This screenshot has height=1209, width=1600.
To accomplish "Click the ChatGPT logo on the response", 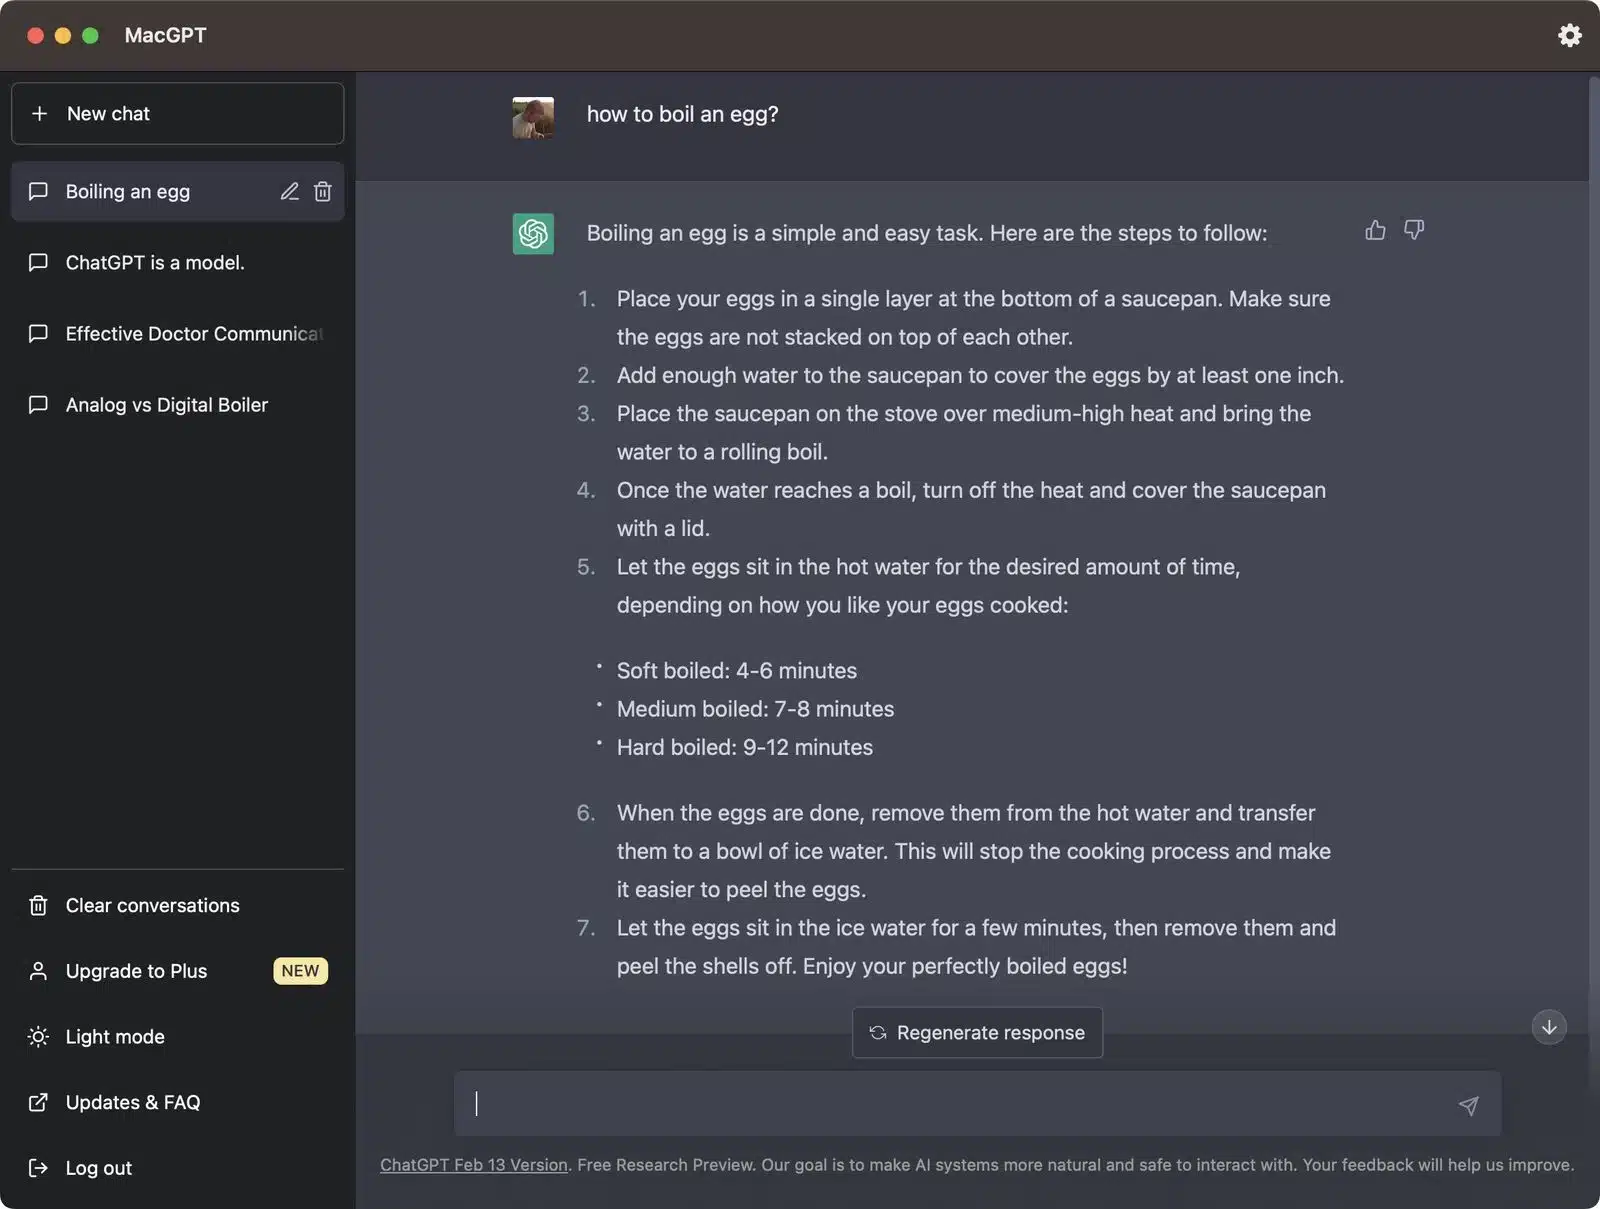I will pyautogui.click(x=533, y=233).
